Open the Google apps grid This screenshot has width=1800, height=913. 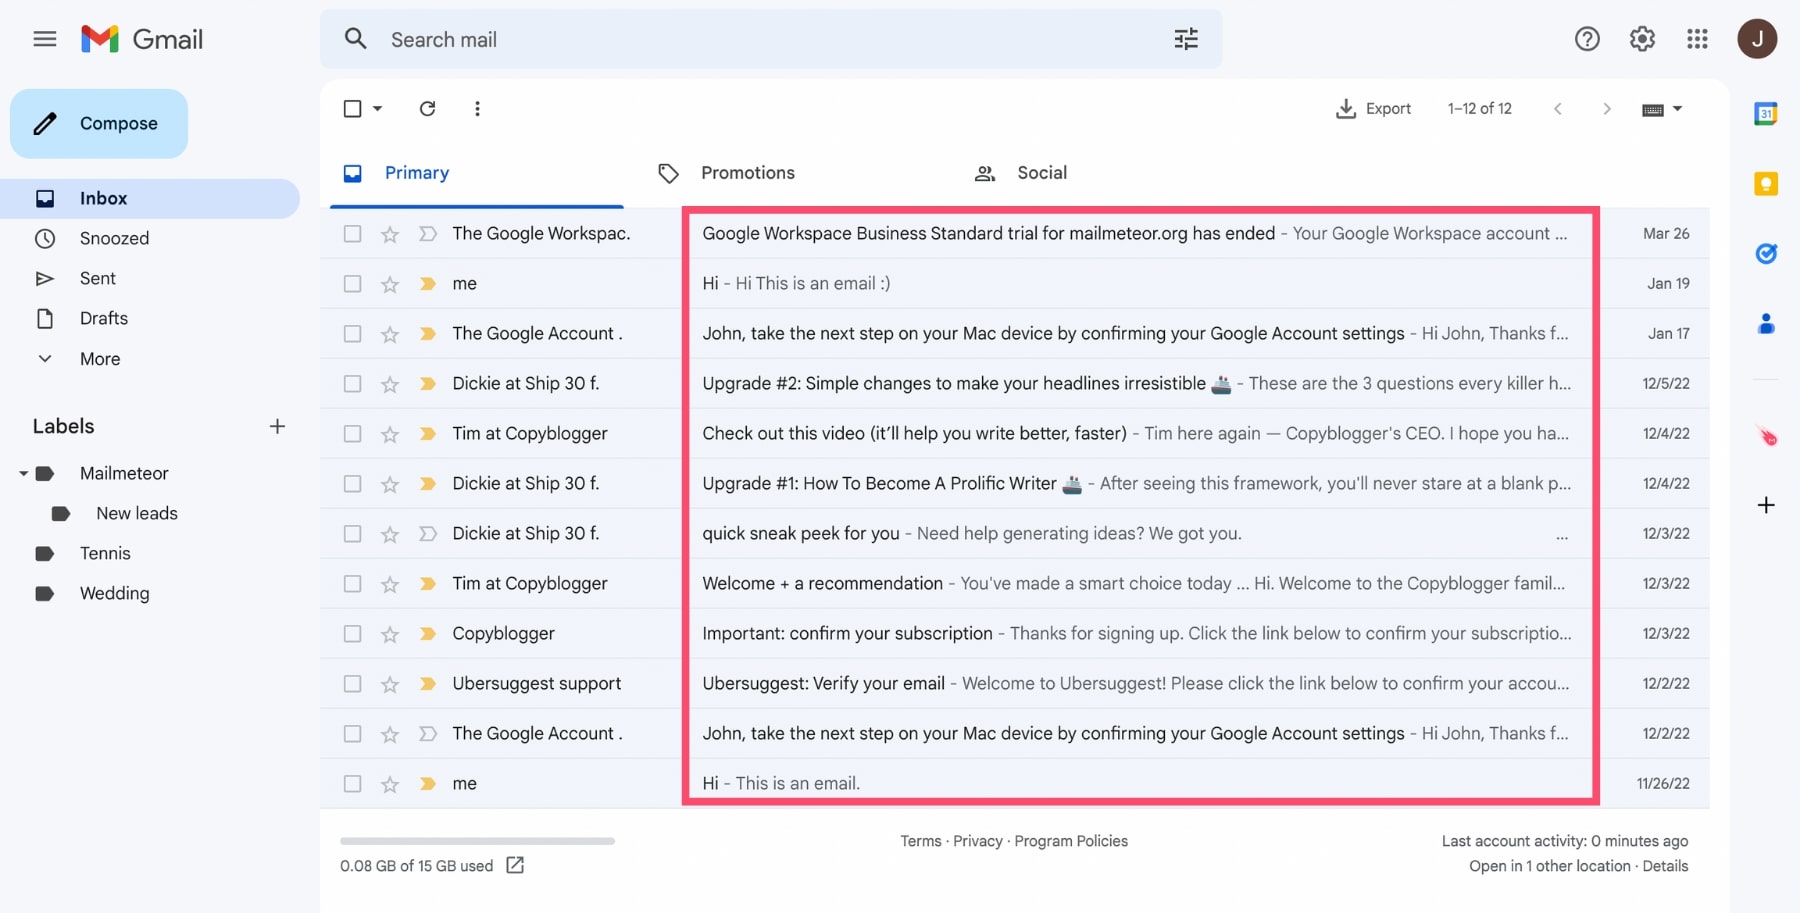tap(1697, 39)
